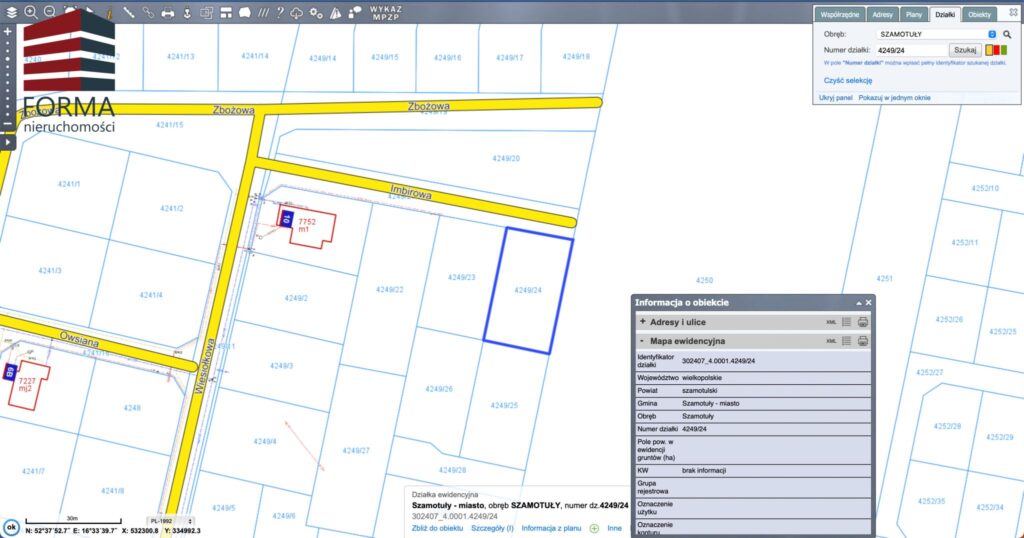Image resolution: width=1024 pixels, height=538 pixels.
Task: Click the print map toolbar icon
Action: pos(167,13)
